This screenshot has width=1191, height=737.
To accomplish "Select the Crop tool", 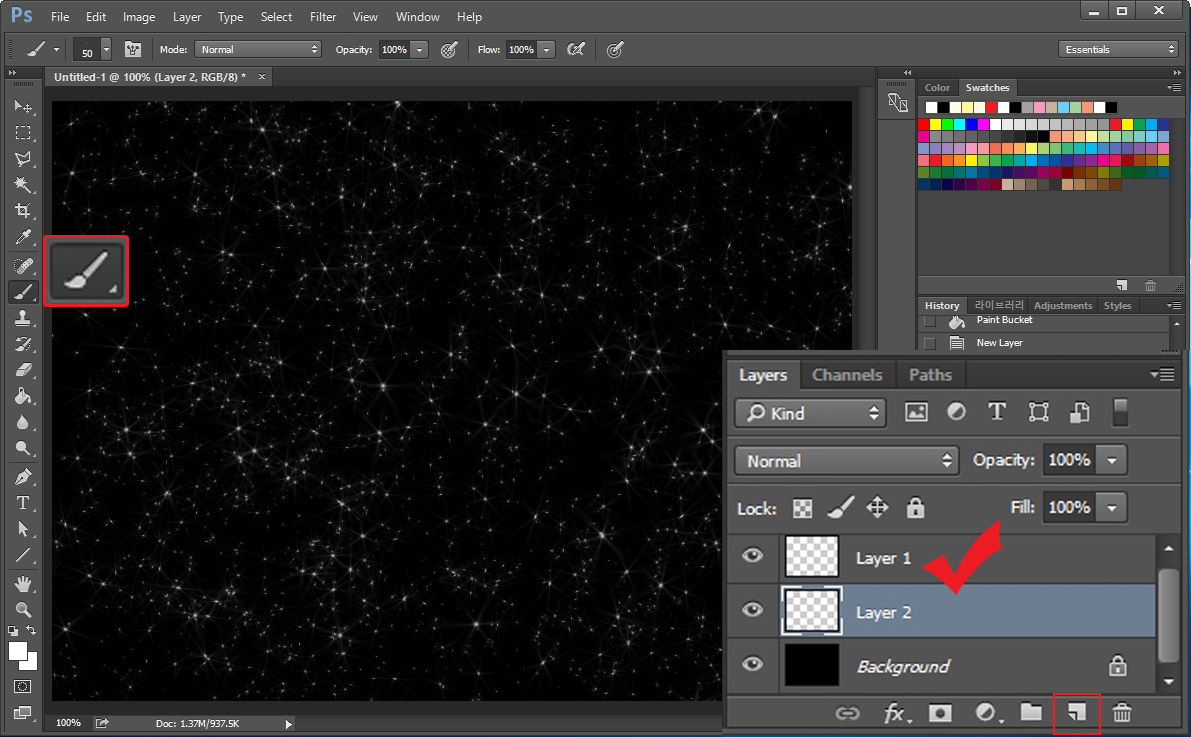I will 23,211.
